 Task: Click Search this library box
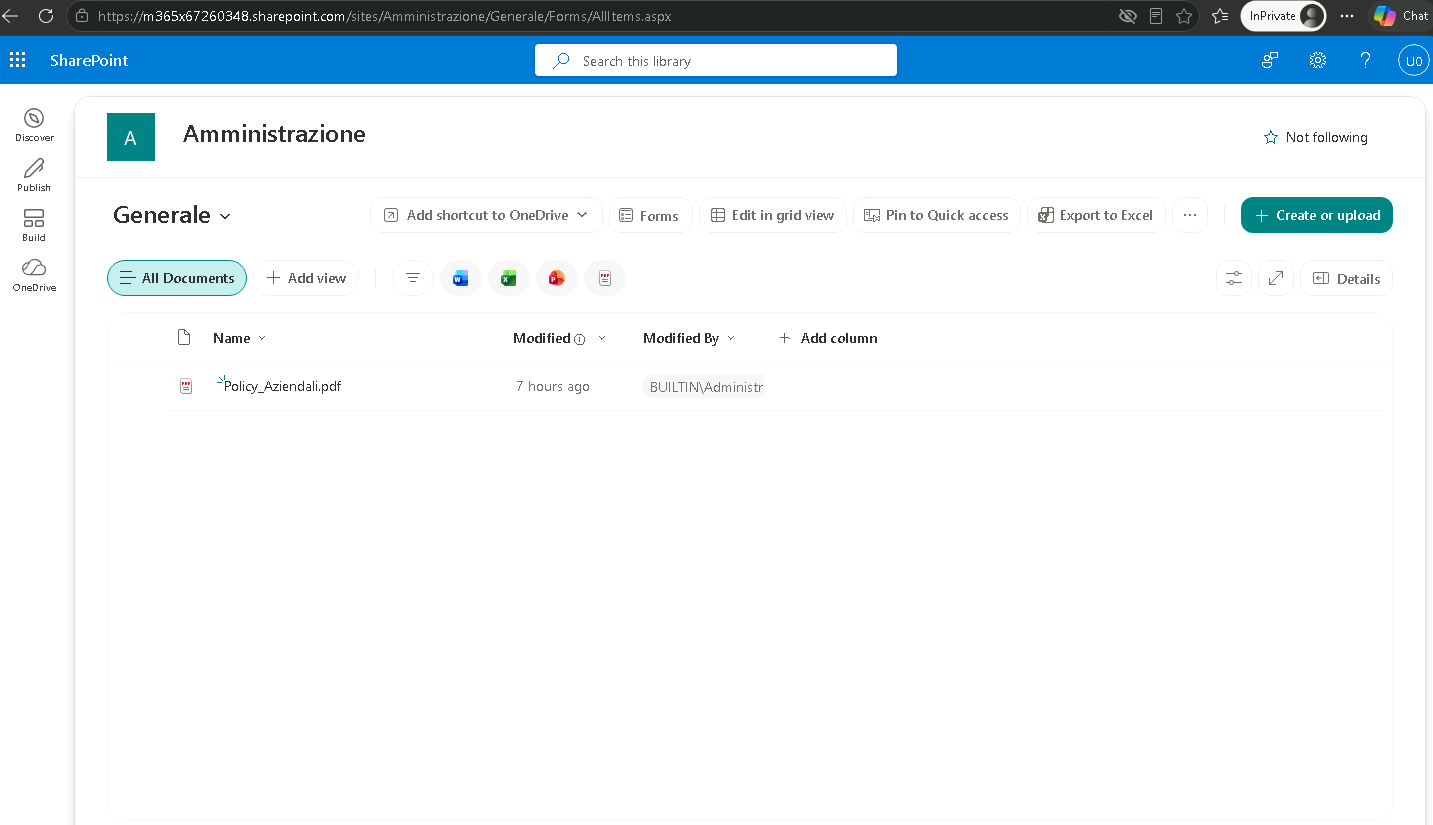click(x=716, y=60)
